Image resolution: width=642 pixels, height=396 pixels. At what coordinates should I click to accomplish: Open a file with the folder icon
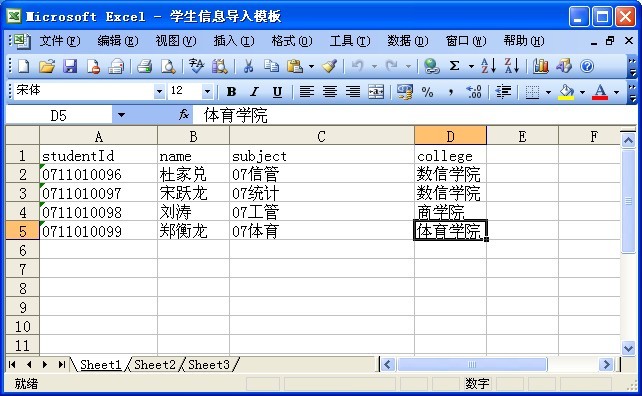(47, 66)
